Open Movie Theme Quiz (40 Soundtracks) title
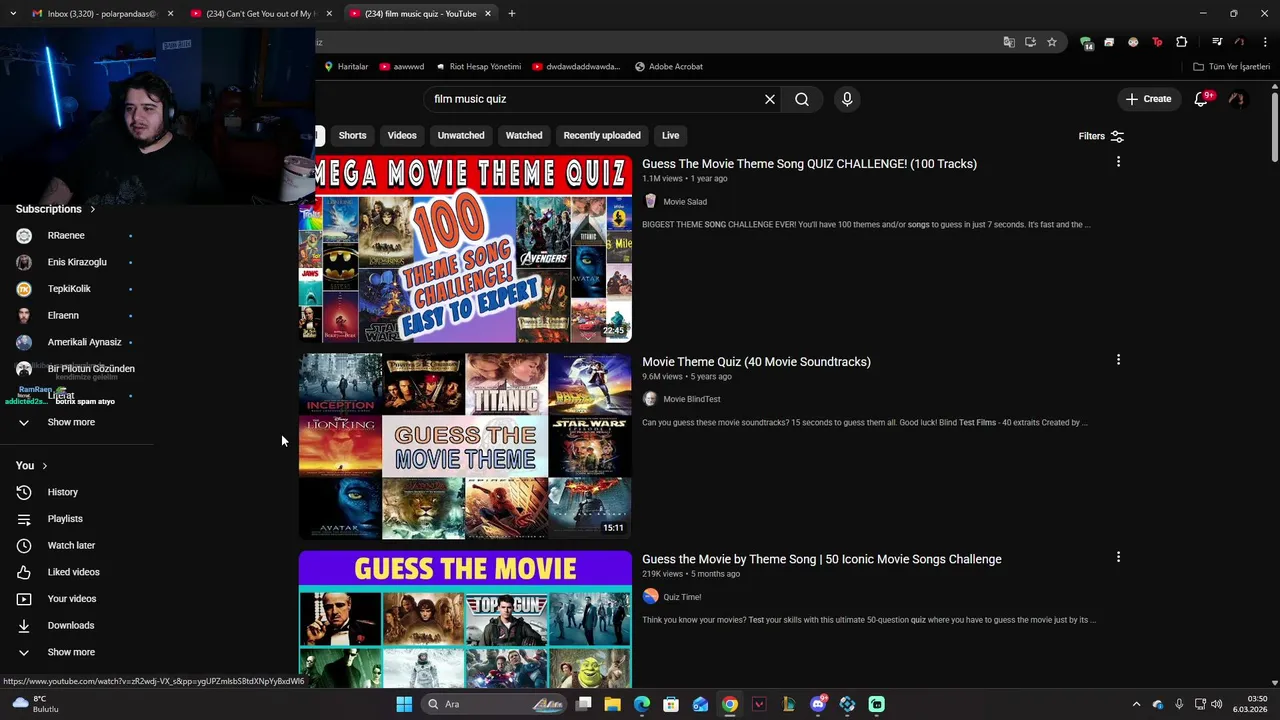This screenshot has height=720, width=1280. (x=756, y=362)
